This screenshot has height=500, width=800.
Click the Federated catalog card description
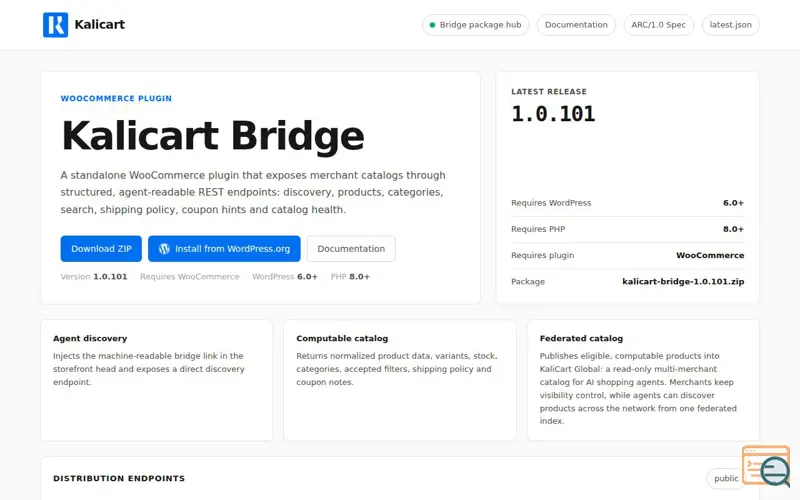(x=638, y=389)
